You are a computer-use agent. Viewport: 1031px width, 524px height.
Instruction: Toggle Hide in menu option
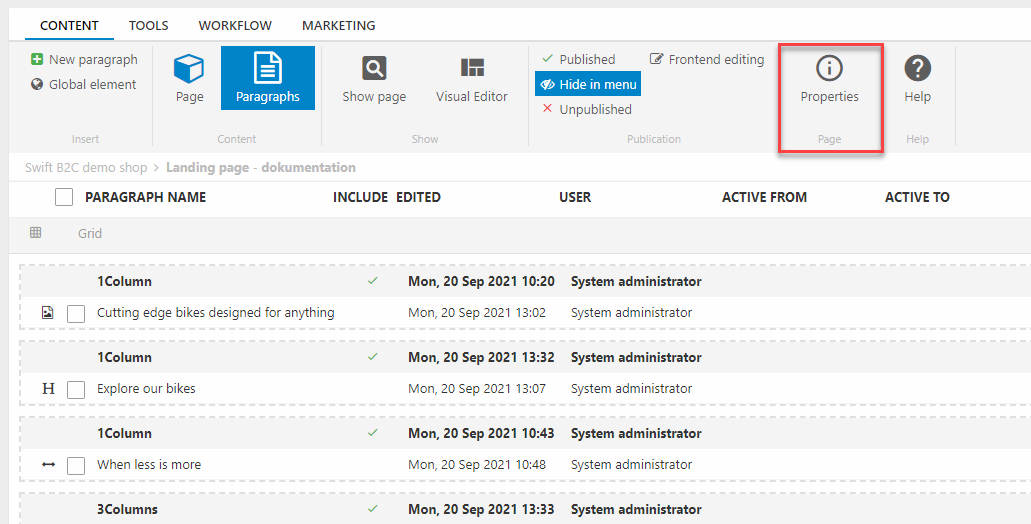pos(588,85)
